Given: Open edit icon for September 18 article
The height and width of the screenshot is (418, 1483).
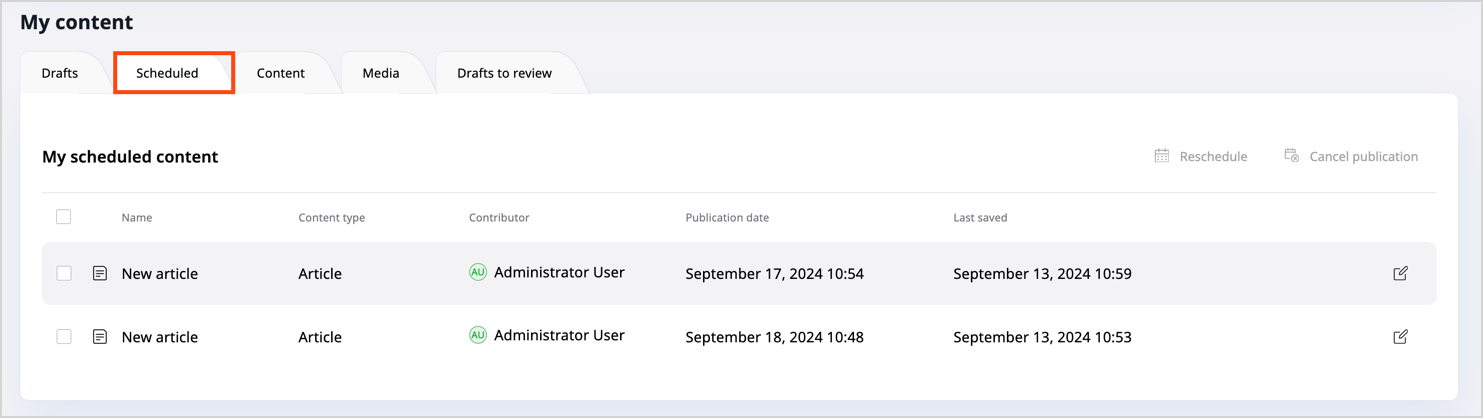Looking at the screenshot, I should coord(1400,337).
